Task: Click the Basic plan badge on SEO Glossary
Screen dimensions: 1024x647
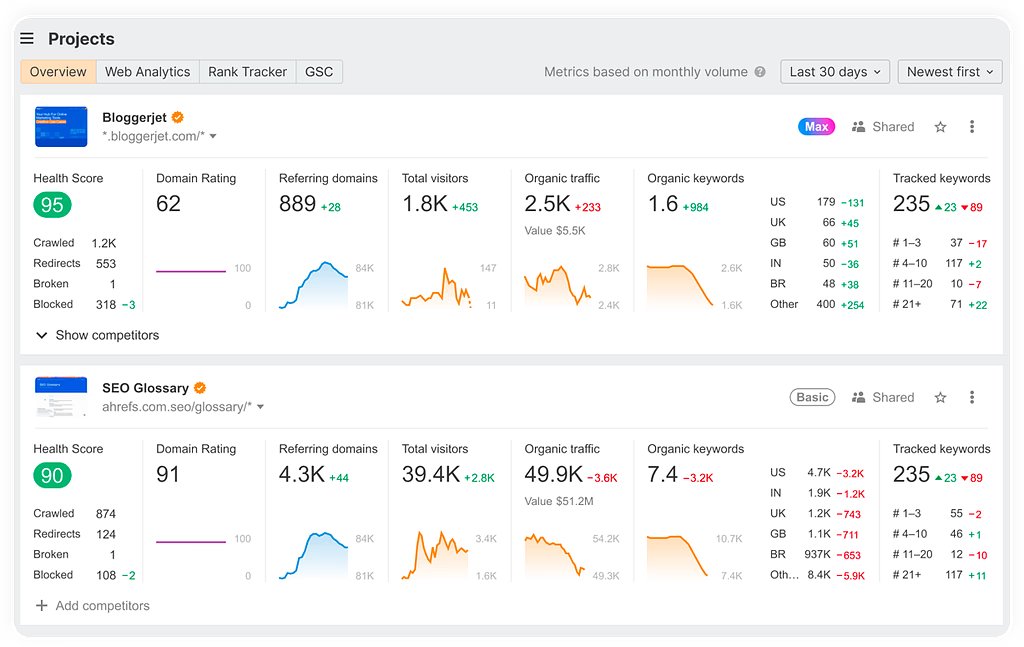Action: [x=812, y=397]
